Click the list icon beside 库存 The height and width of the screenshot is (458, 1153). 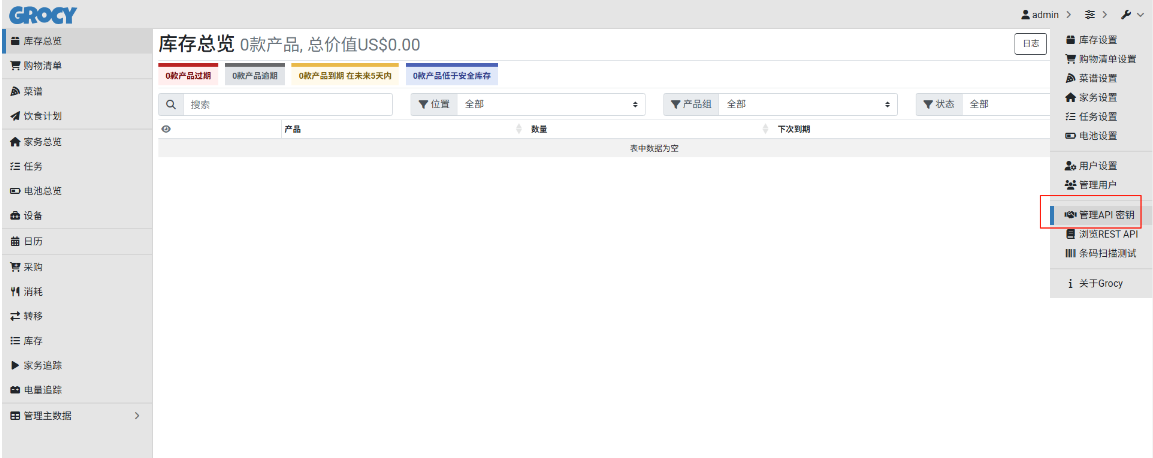15,341
